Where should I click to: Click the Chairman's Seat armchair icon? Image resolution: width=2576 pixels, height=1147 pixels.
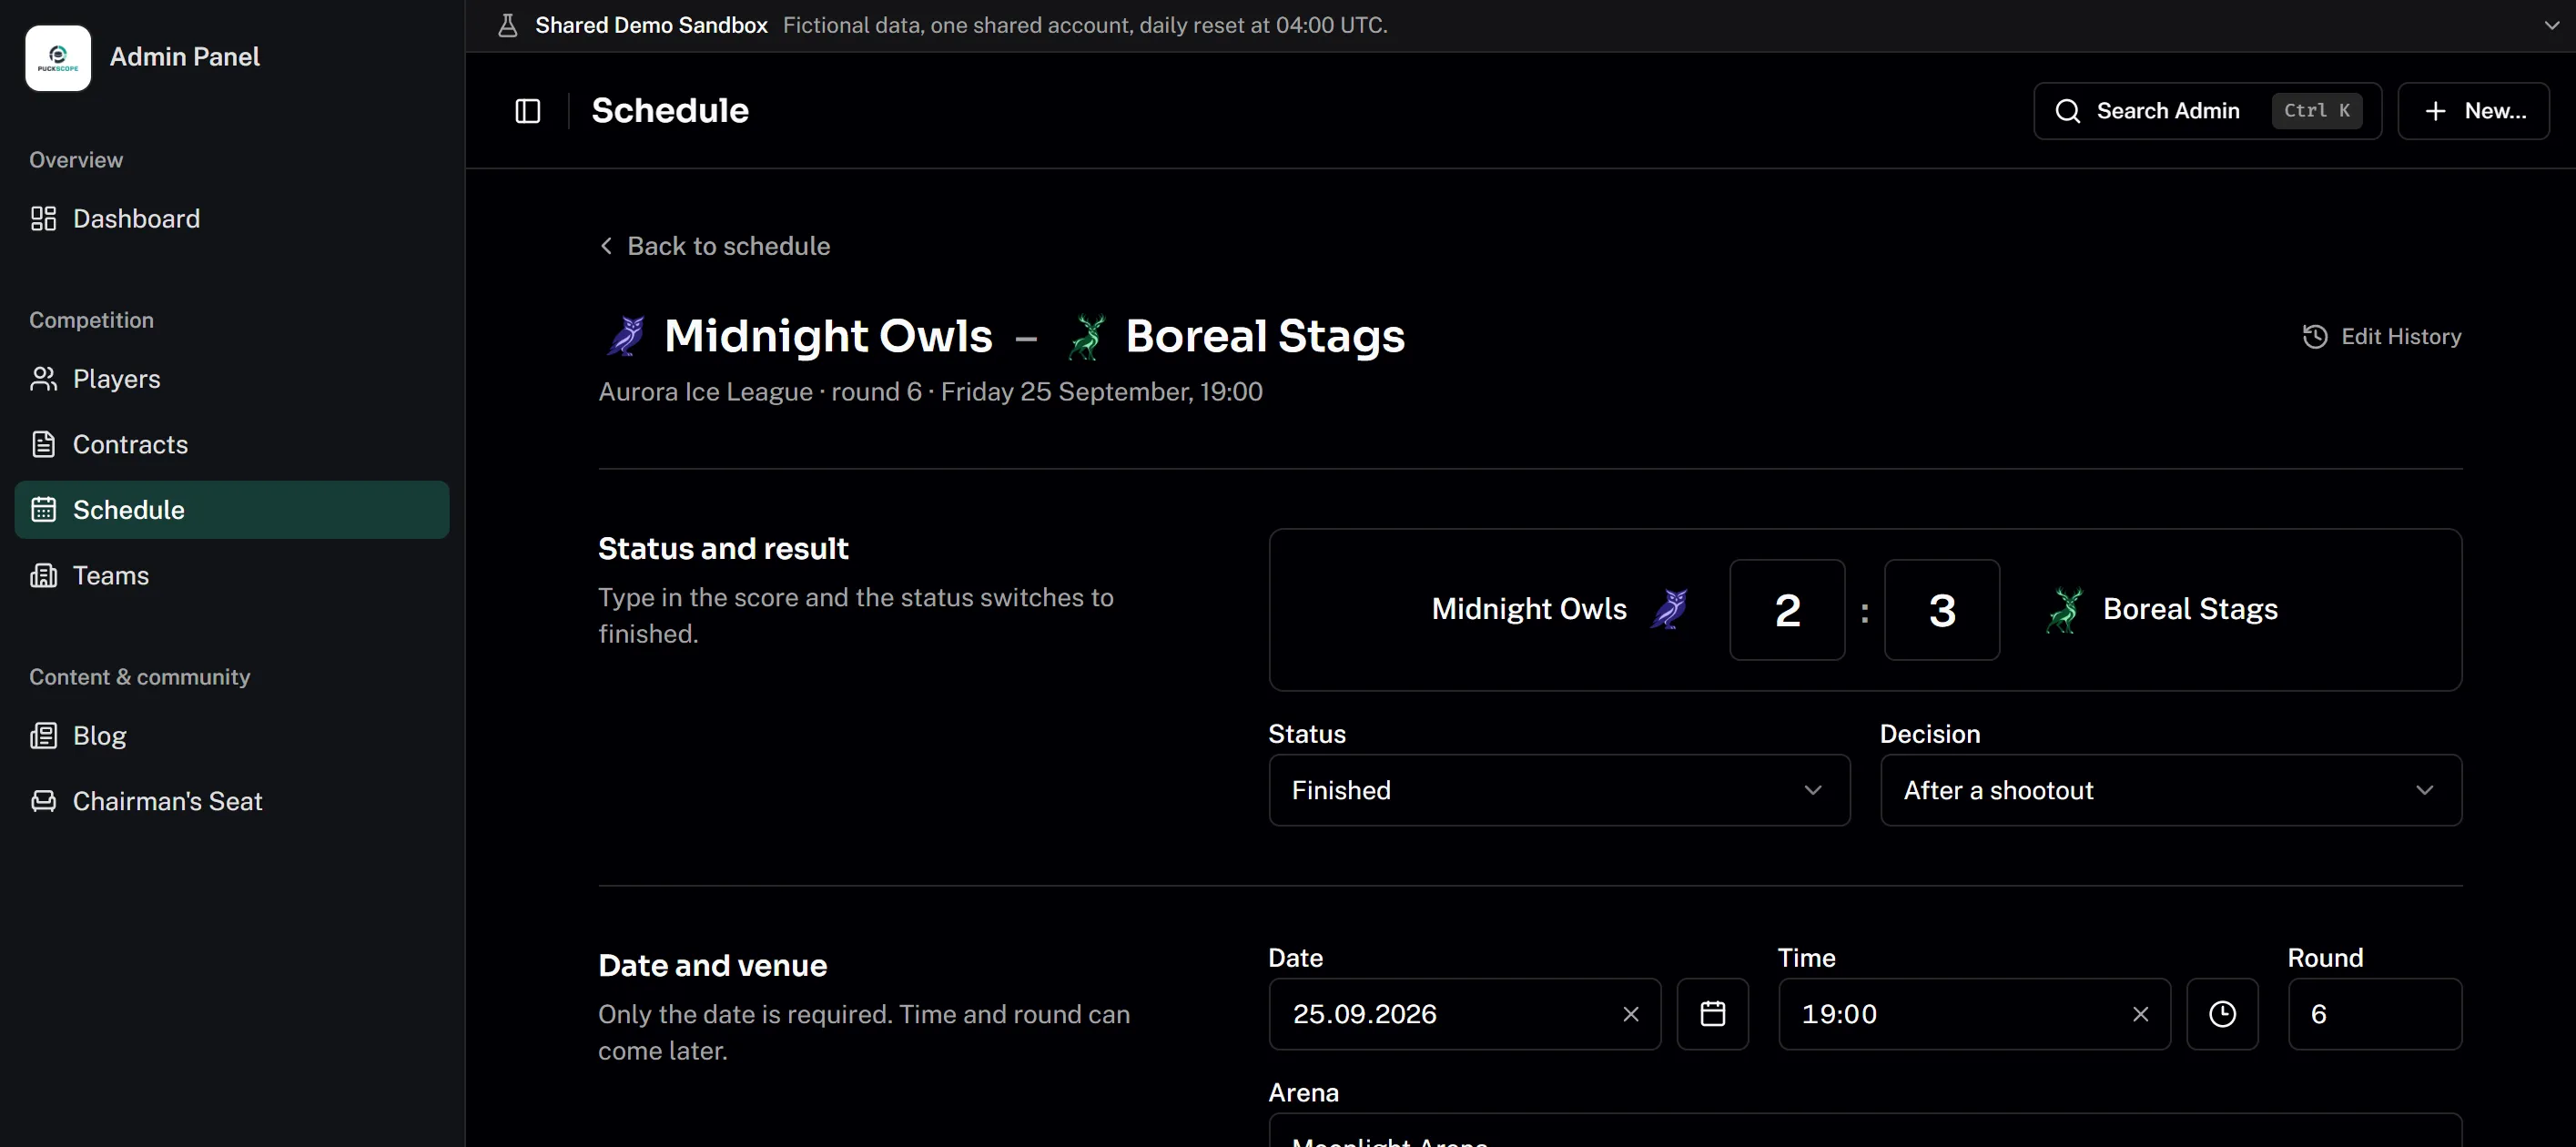point(43,801)
